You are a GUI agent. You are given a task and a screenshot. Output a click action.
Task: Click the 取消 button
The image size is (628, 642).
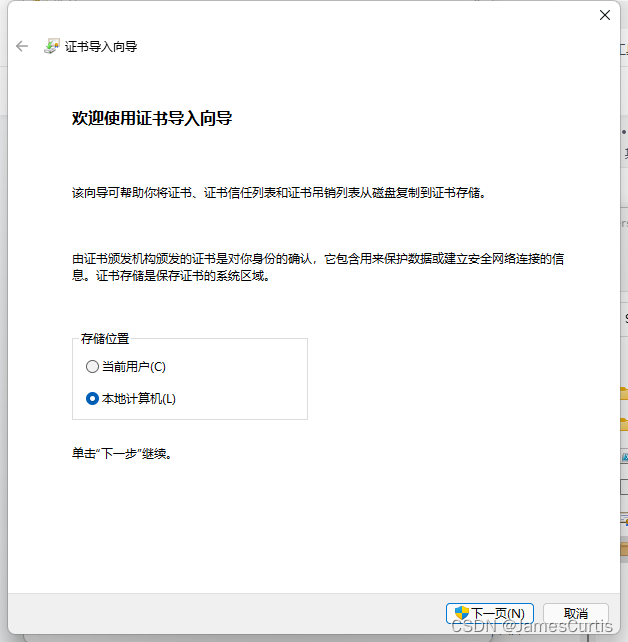tap(575, 613)
